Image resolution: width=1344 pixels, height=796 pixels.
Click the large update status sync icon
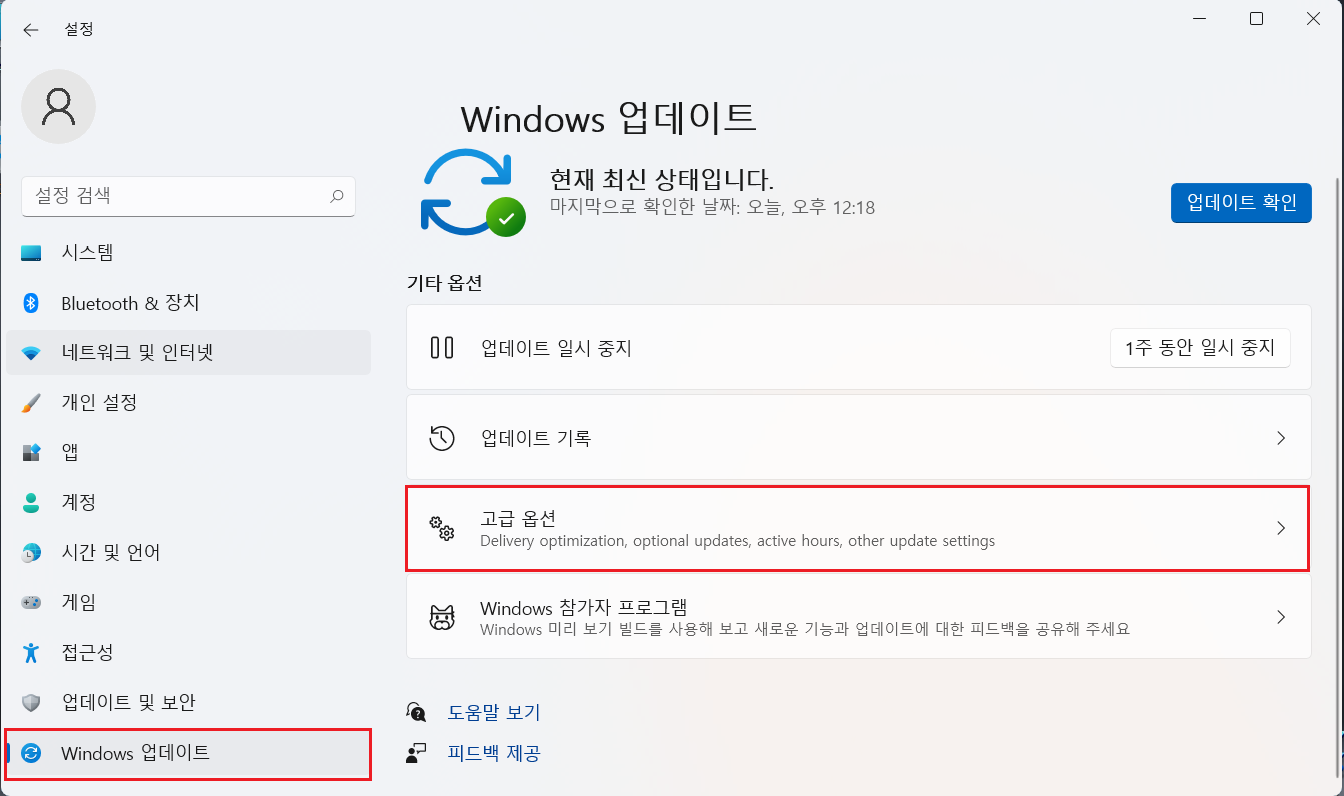pyautogui.click(x=472, y=192)
